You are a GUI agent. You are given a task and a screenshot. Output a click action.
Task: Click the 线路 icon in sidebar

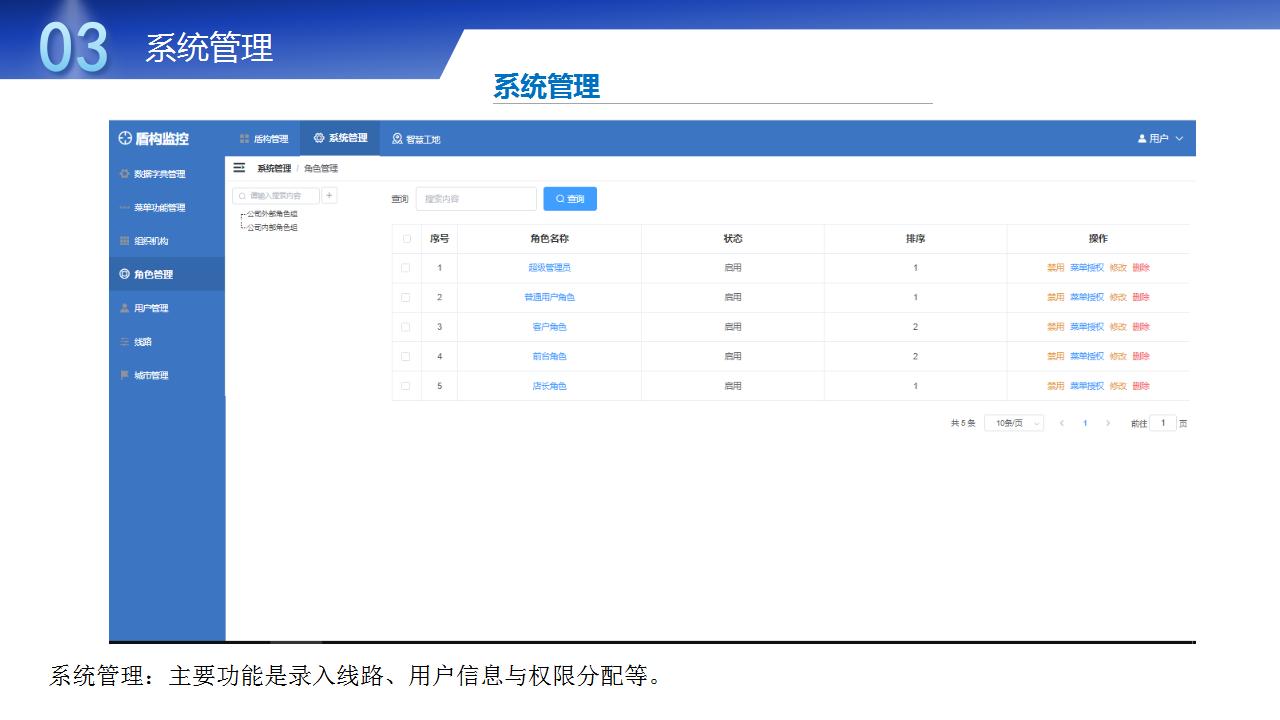click(x=124, y=342)
